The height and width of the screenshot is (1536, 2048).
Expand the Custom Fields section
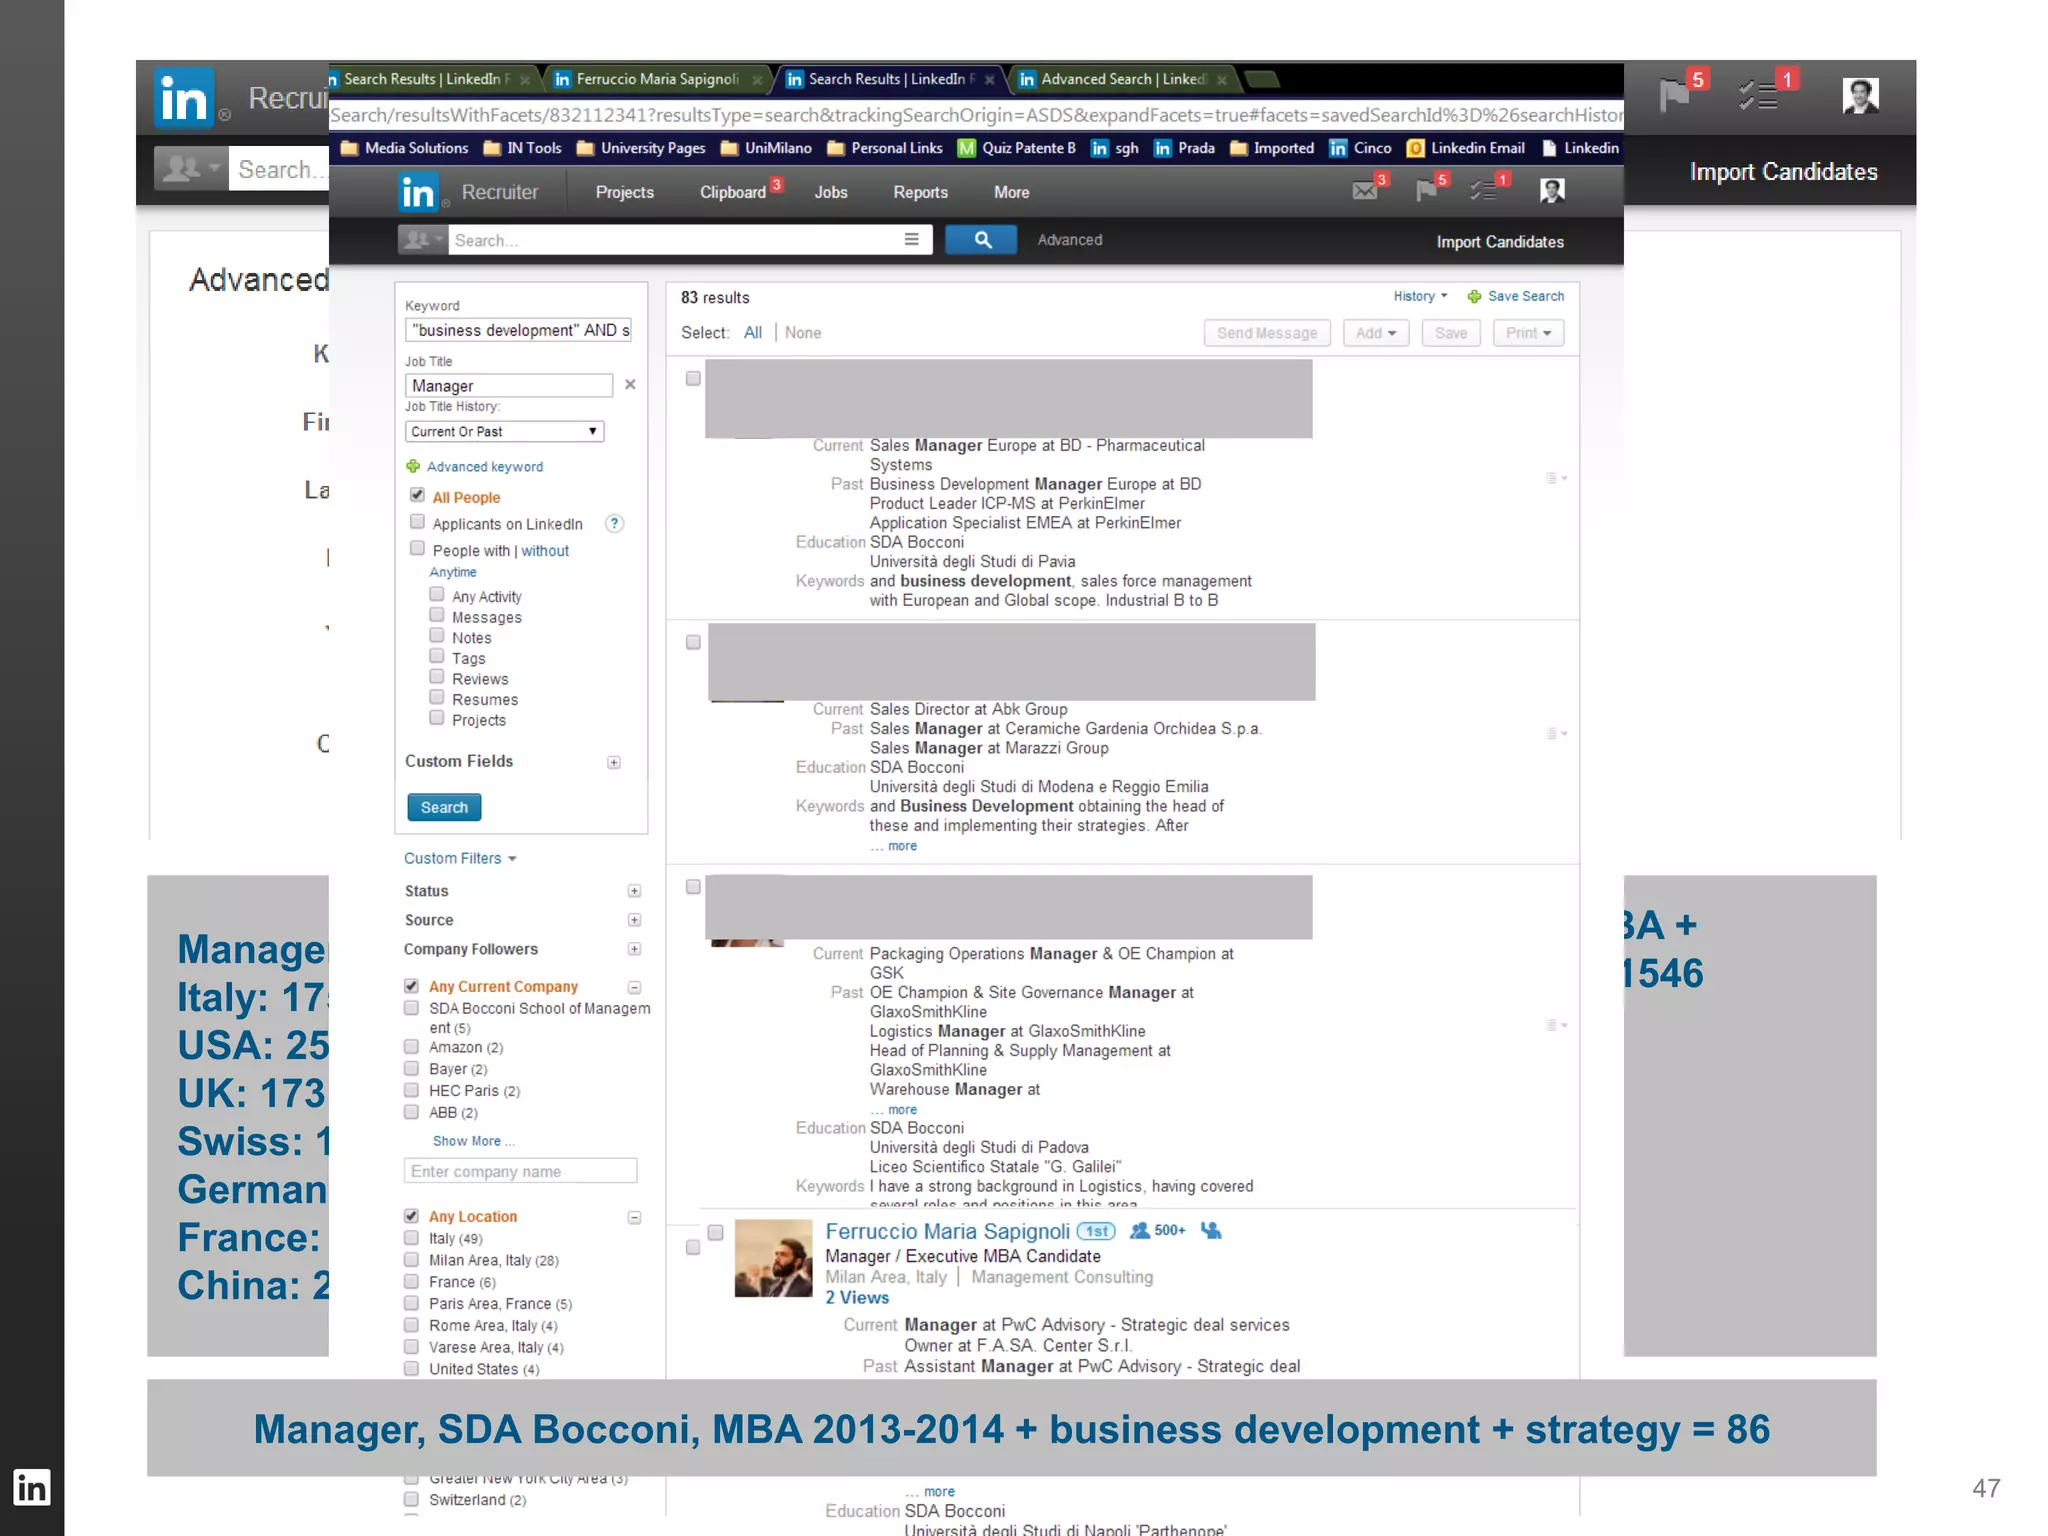(x=614, y=763)
